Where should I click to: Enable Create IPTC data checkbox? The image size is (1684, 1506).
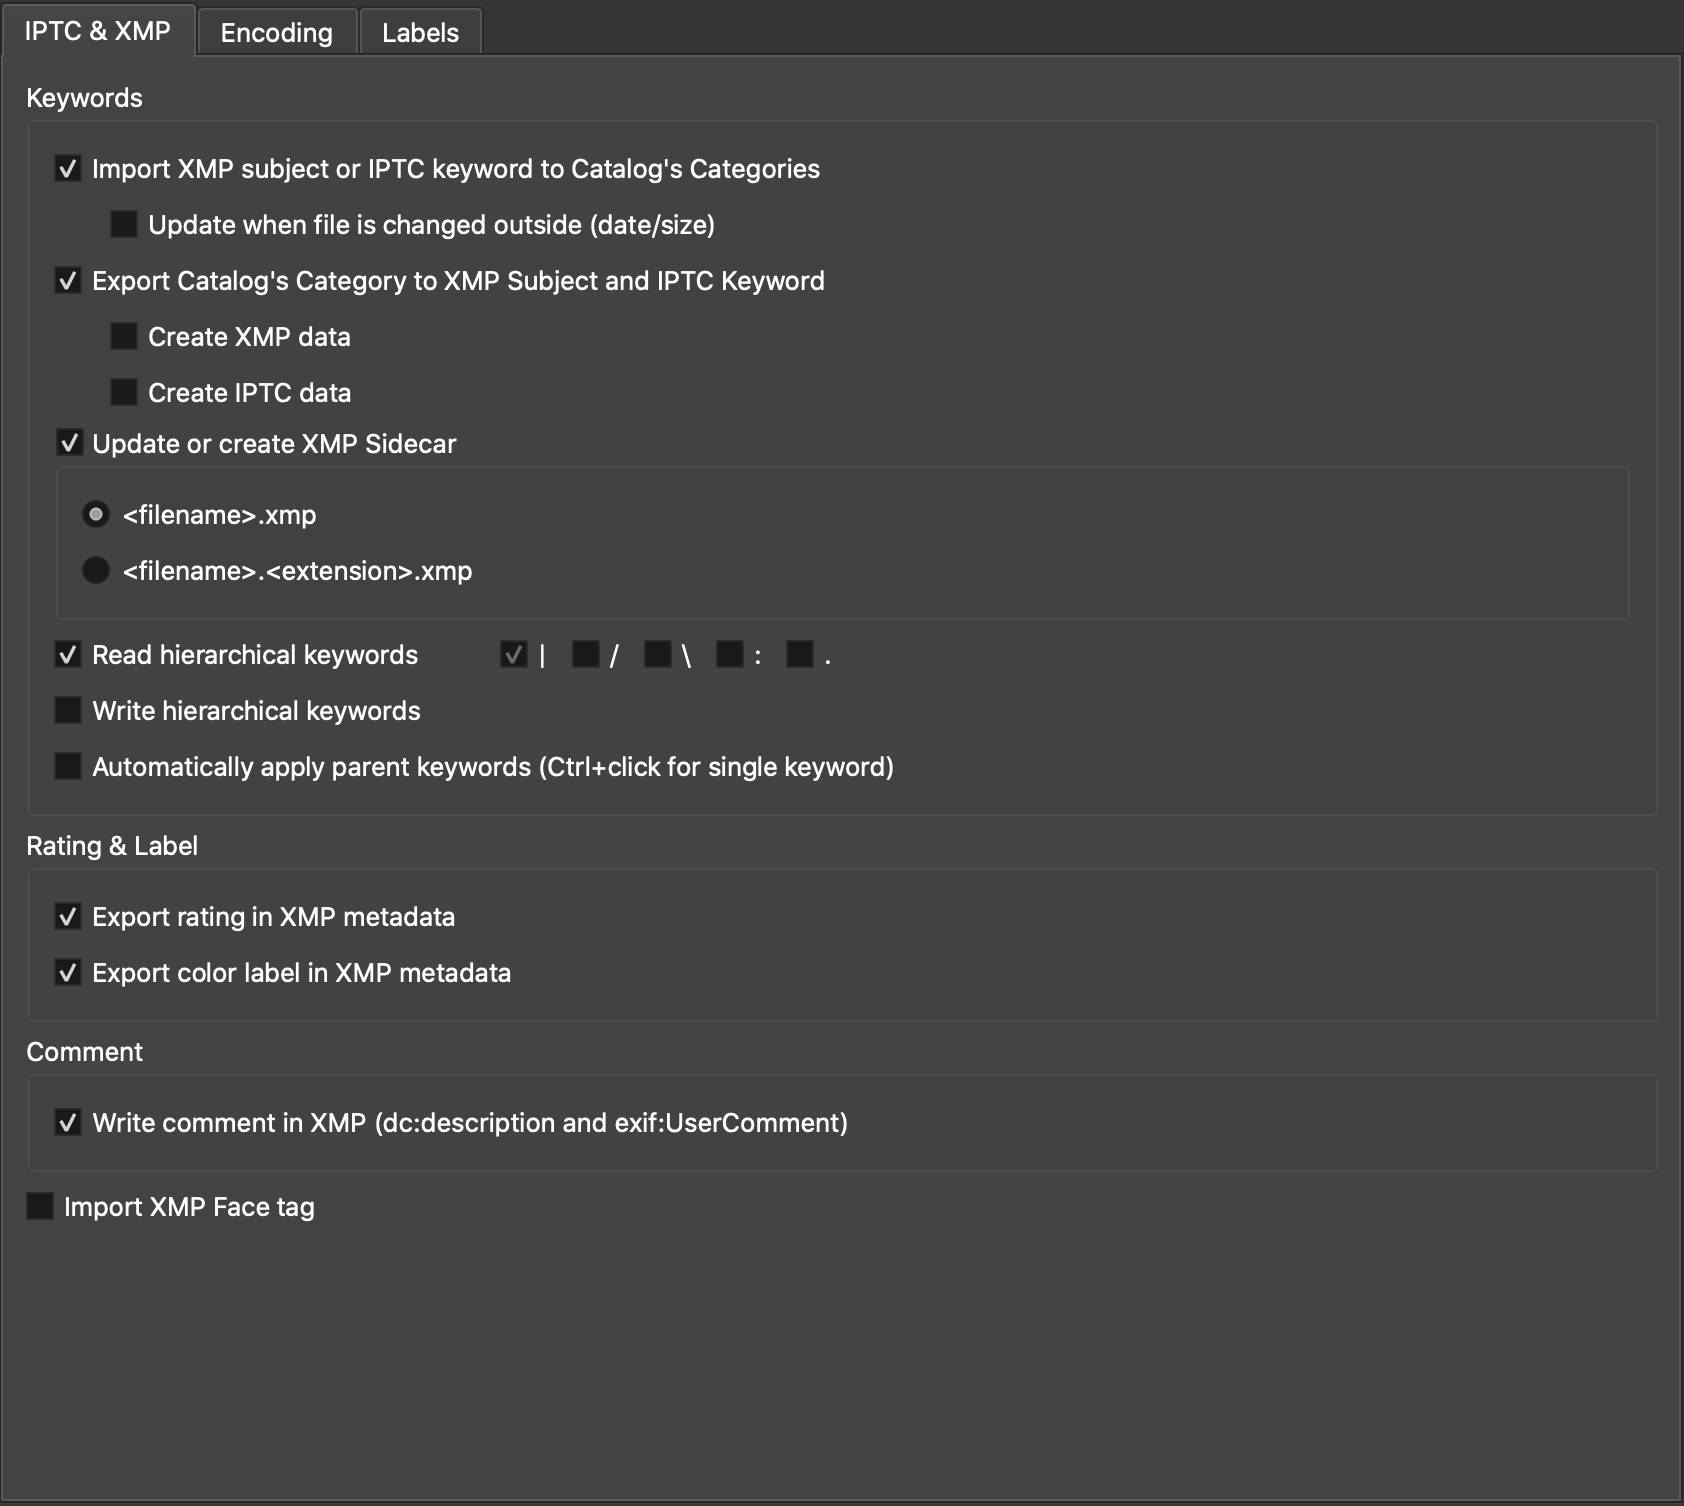point(124,393)
